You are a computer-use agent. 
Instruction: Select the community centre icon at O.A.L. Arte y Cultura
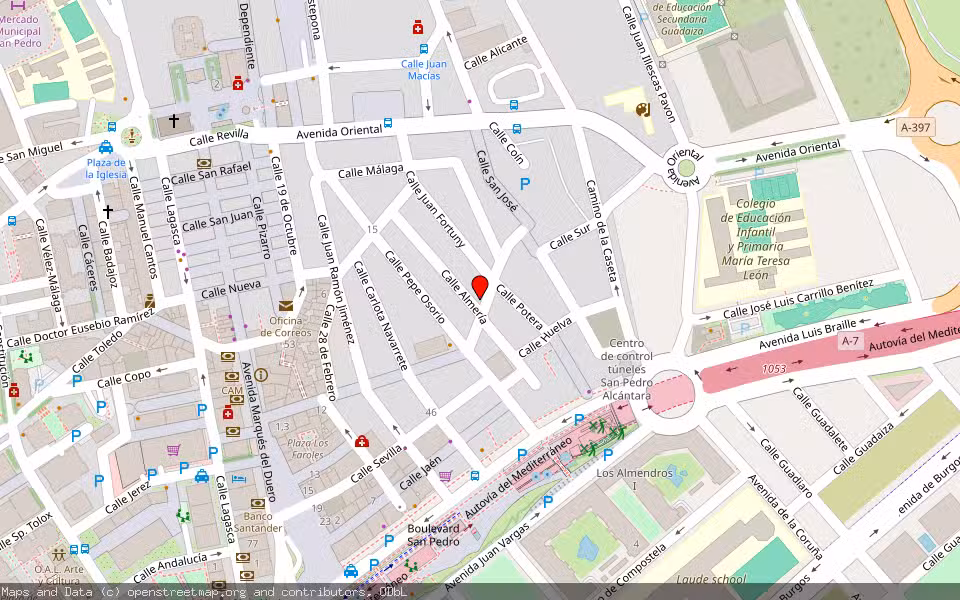(59, 555)
